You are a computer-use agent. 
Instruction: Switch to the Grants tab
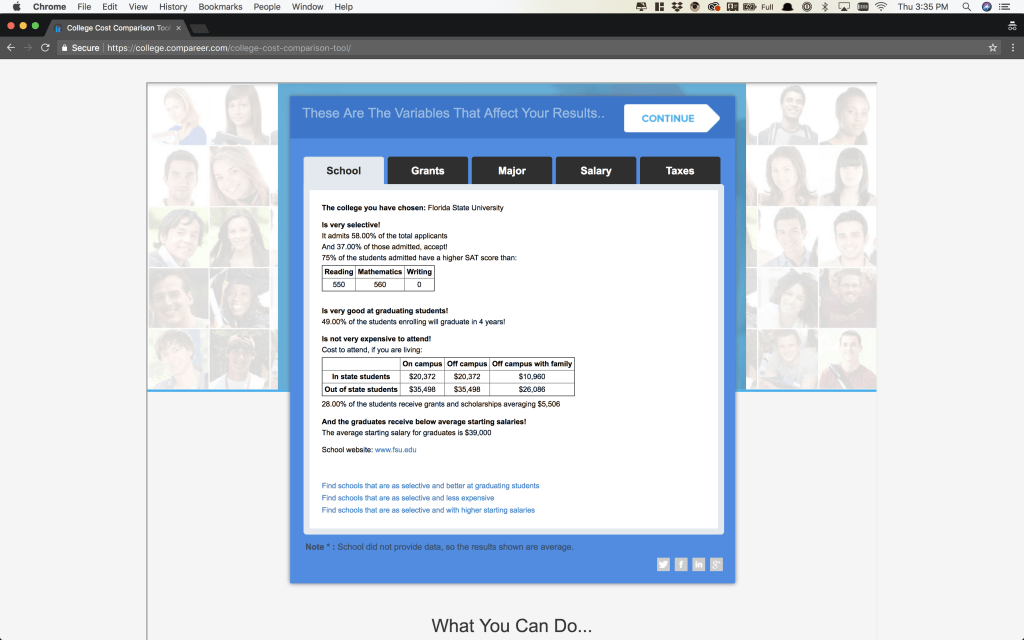[428, 170]
